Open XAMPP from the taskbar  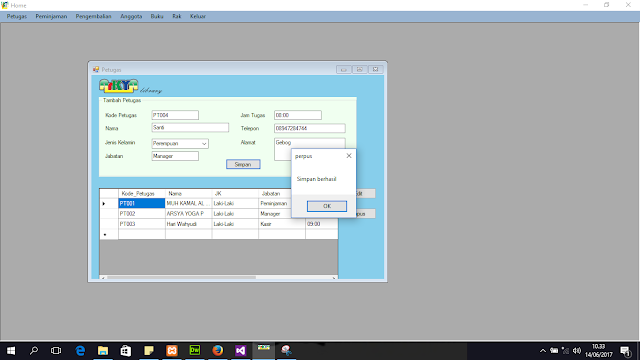(172, 351)
